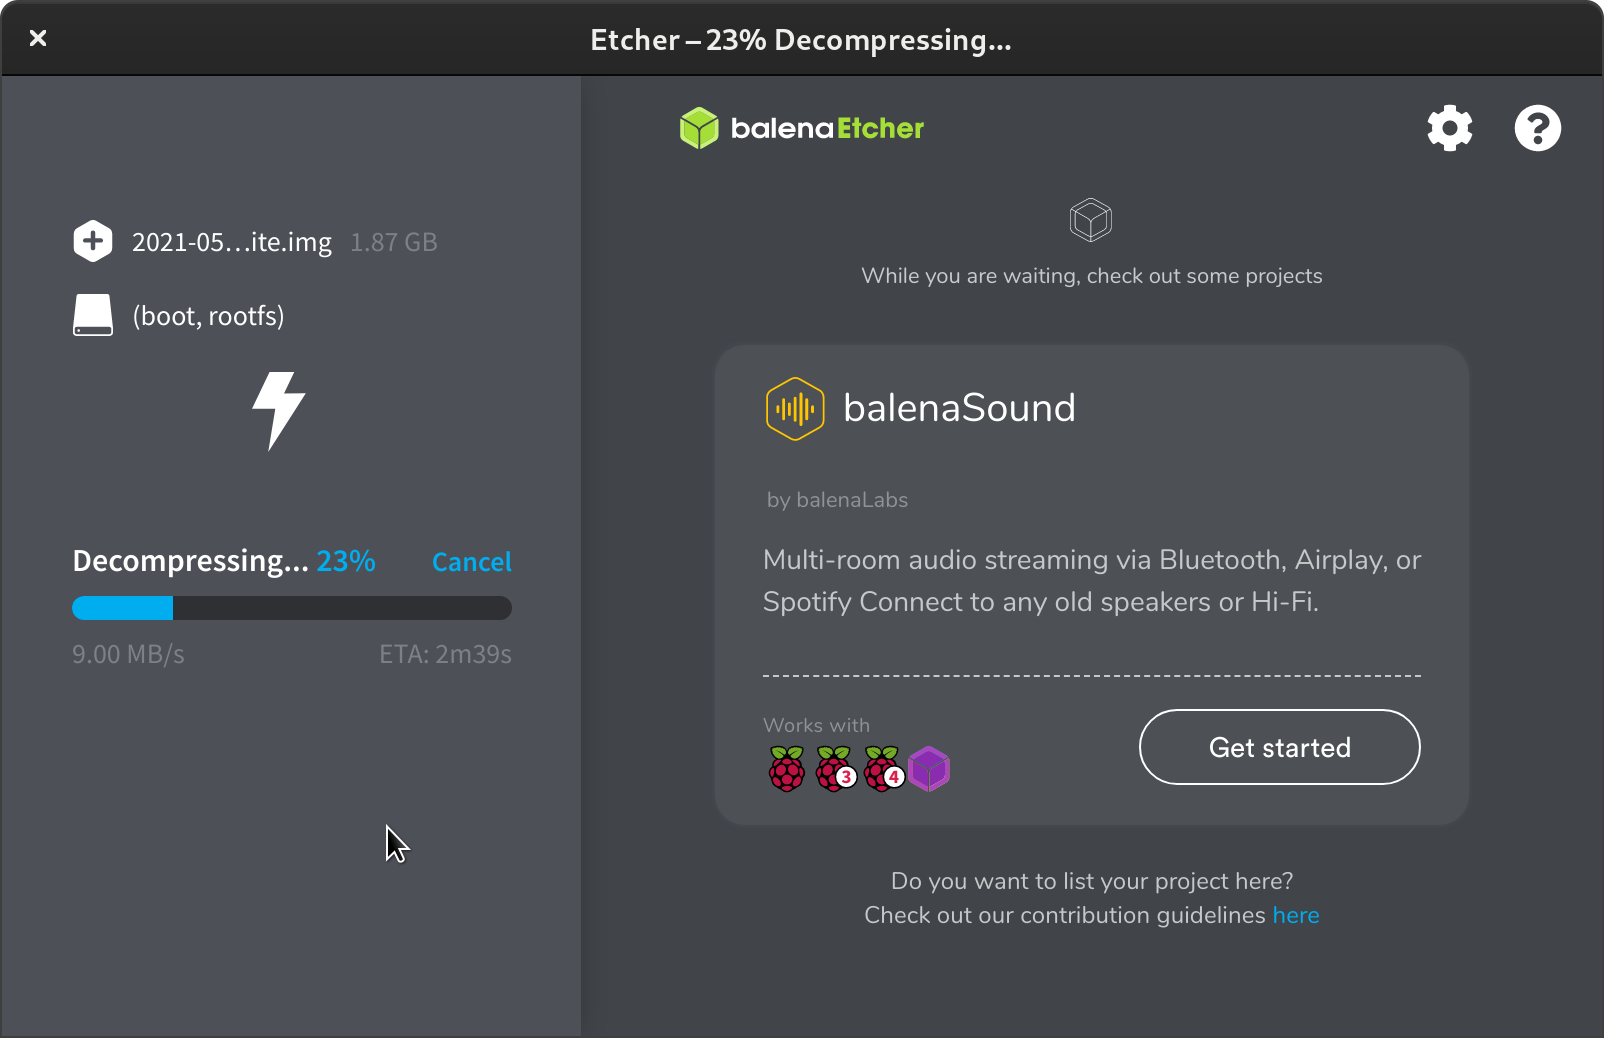Click the blue '23%' progress percentage
The width and height of the screenshot is (1604, 1038).
click(346, 561)
